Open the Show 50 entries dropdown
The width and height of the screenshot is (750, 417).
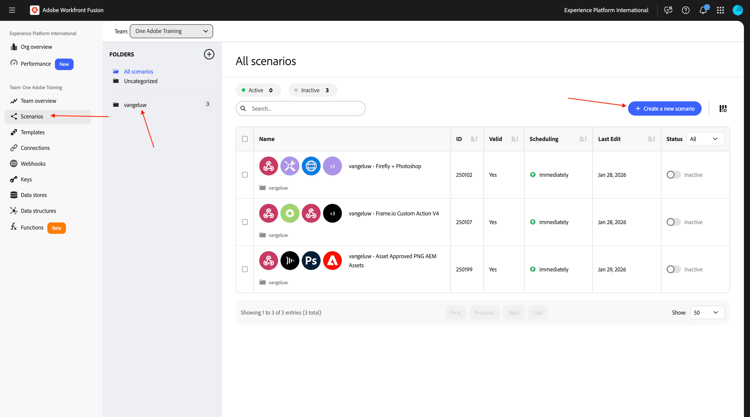tap(707, 312)
